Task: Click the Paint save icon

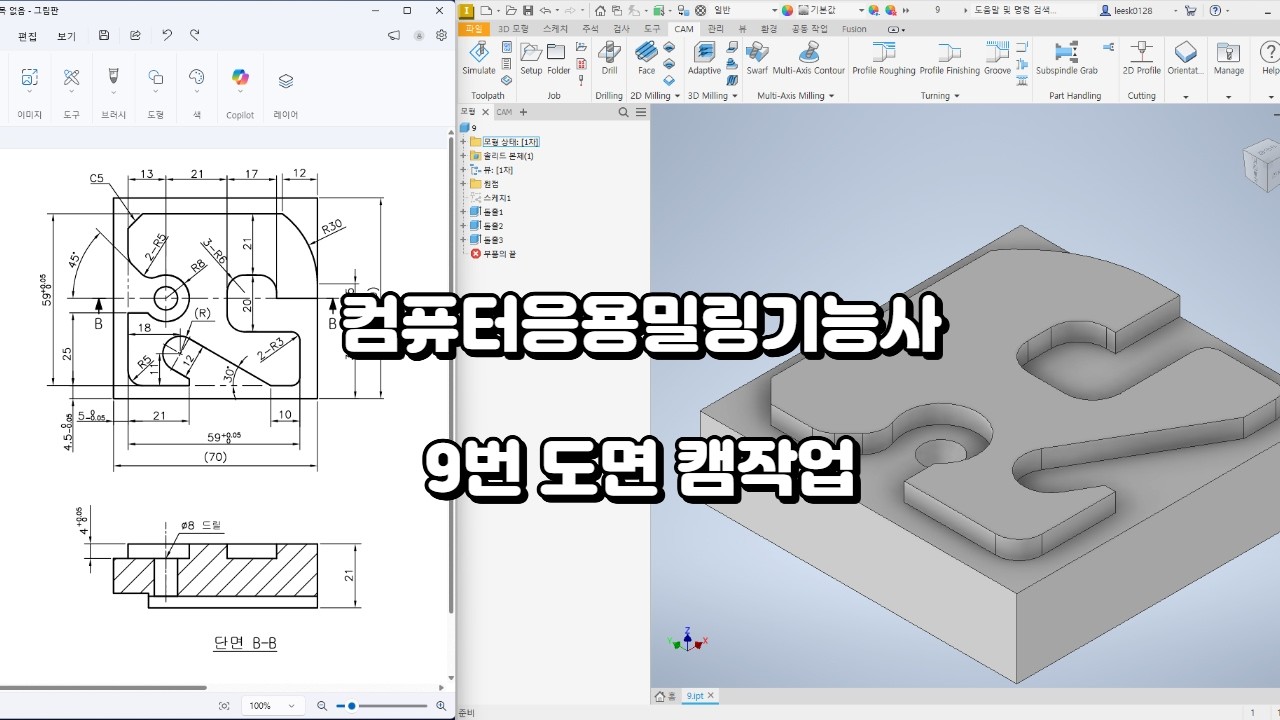Action: [x=104, y=35]
